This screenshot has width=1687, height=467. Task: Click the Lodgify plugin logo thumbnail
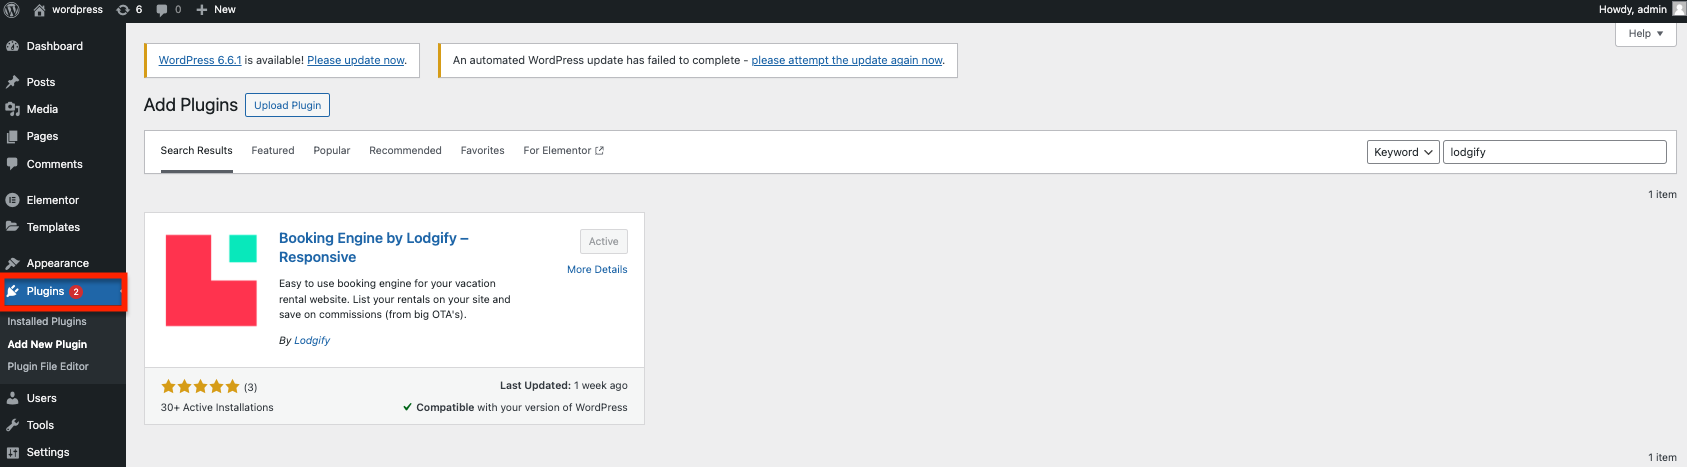coord(211,280)
